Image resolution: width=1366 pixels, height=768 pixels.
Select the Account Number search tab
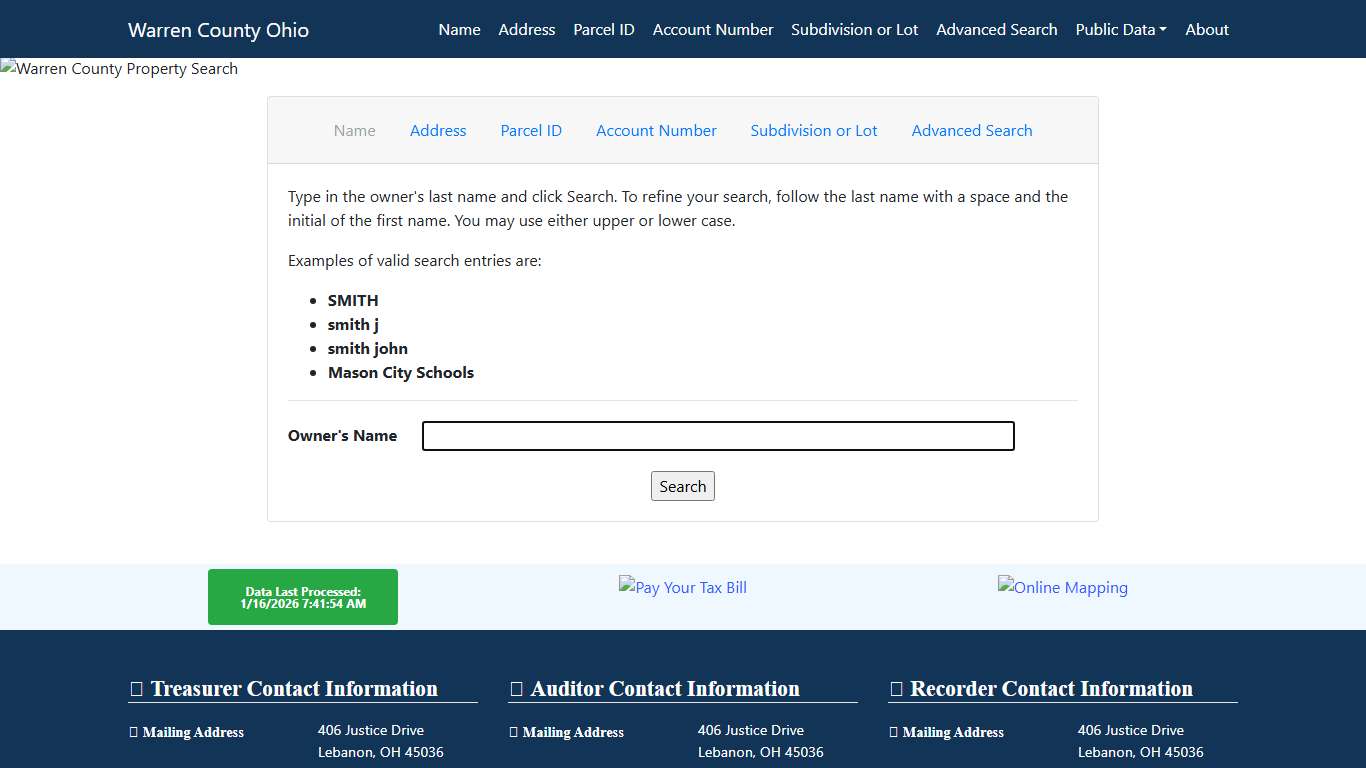656,130
